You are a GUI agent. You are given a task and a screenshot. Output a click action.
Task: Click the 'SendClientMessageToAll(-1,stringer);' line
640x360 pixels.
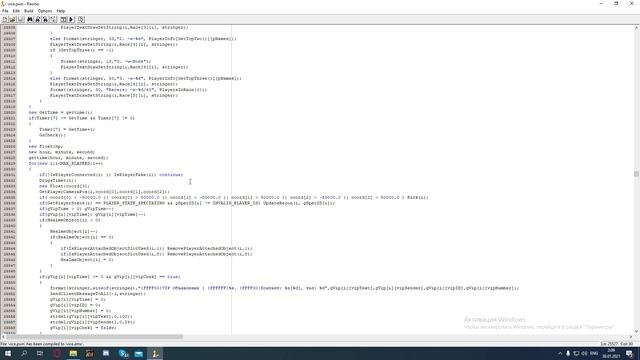[98, 293]
